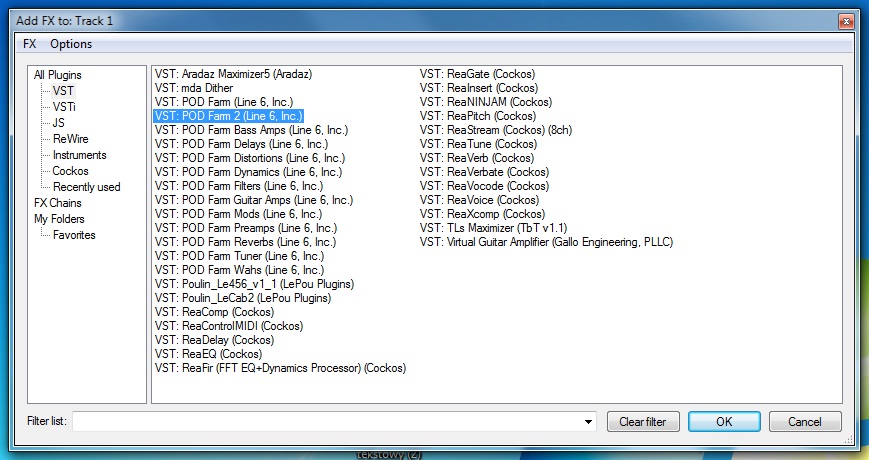Viewport: 869px width, 460px height.
Task: Confirm with the OK button
Action: tap(724, 422)
